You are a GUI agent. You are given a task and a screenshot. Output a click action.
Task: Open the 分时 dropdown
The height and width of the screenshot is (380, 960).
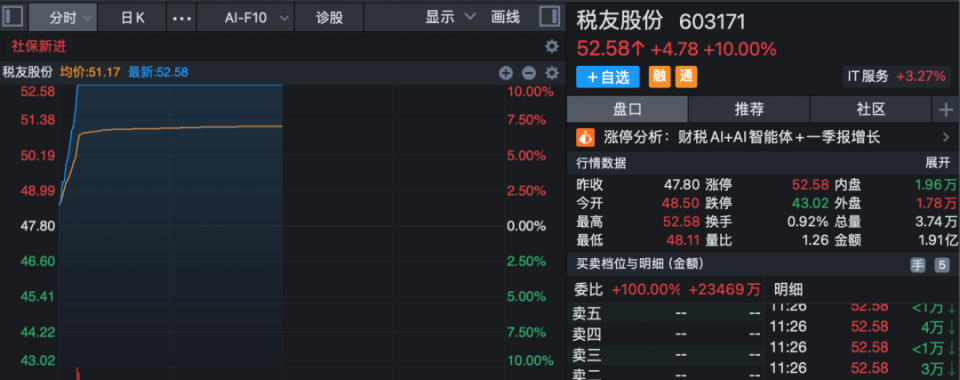(63, 17)
